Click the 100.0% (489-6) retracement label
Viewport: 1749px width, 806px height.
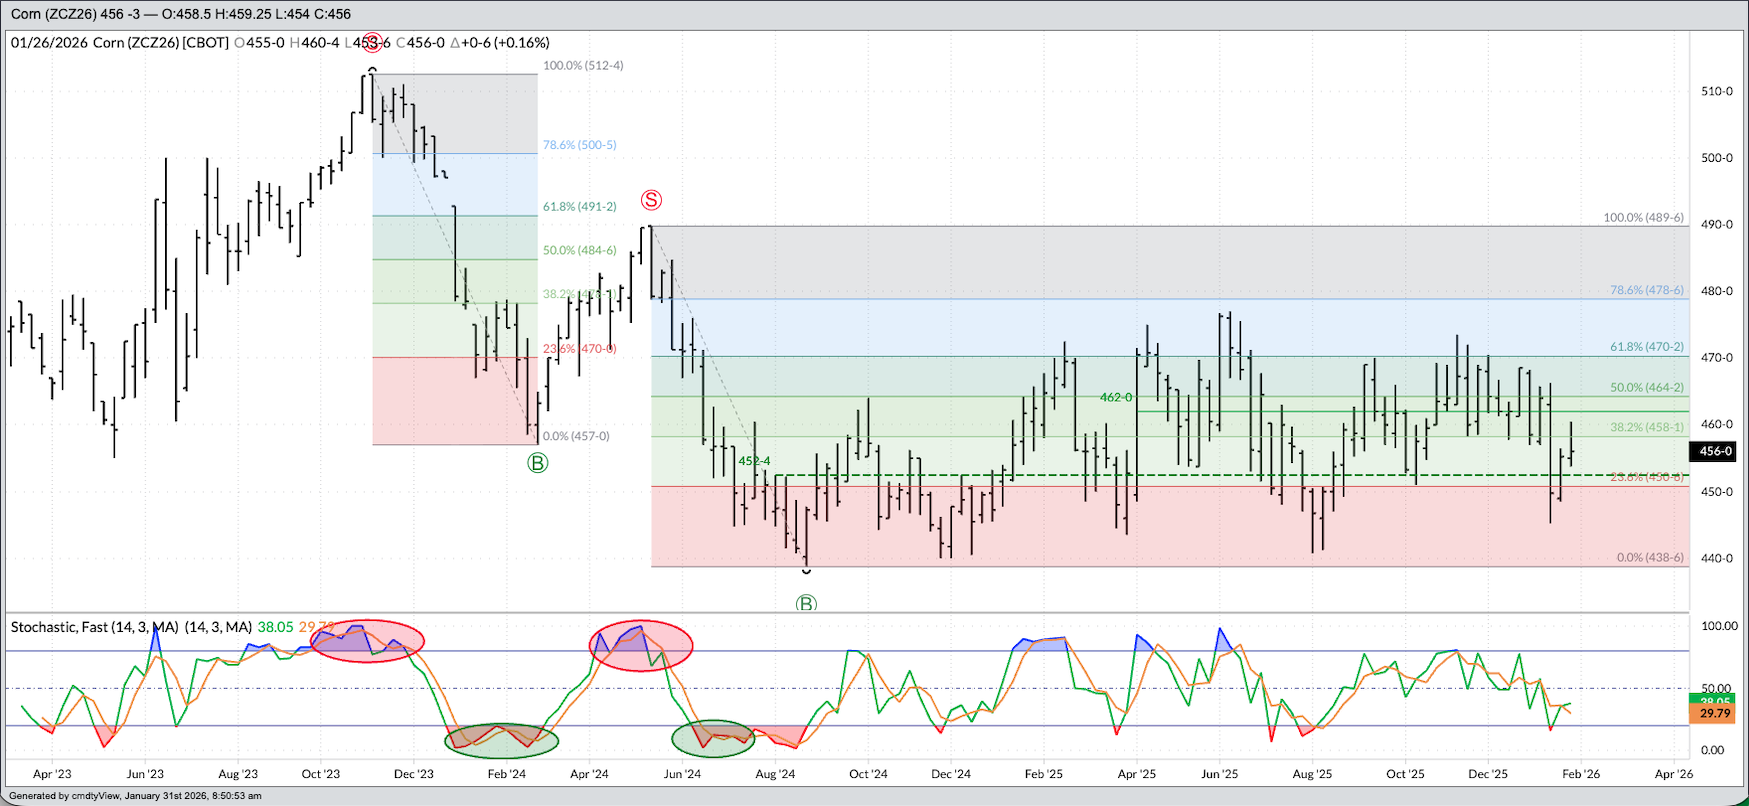1643,217
